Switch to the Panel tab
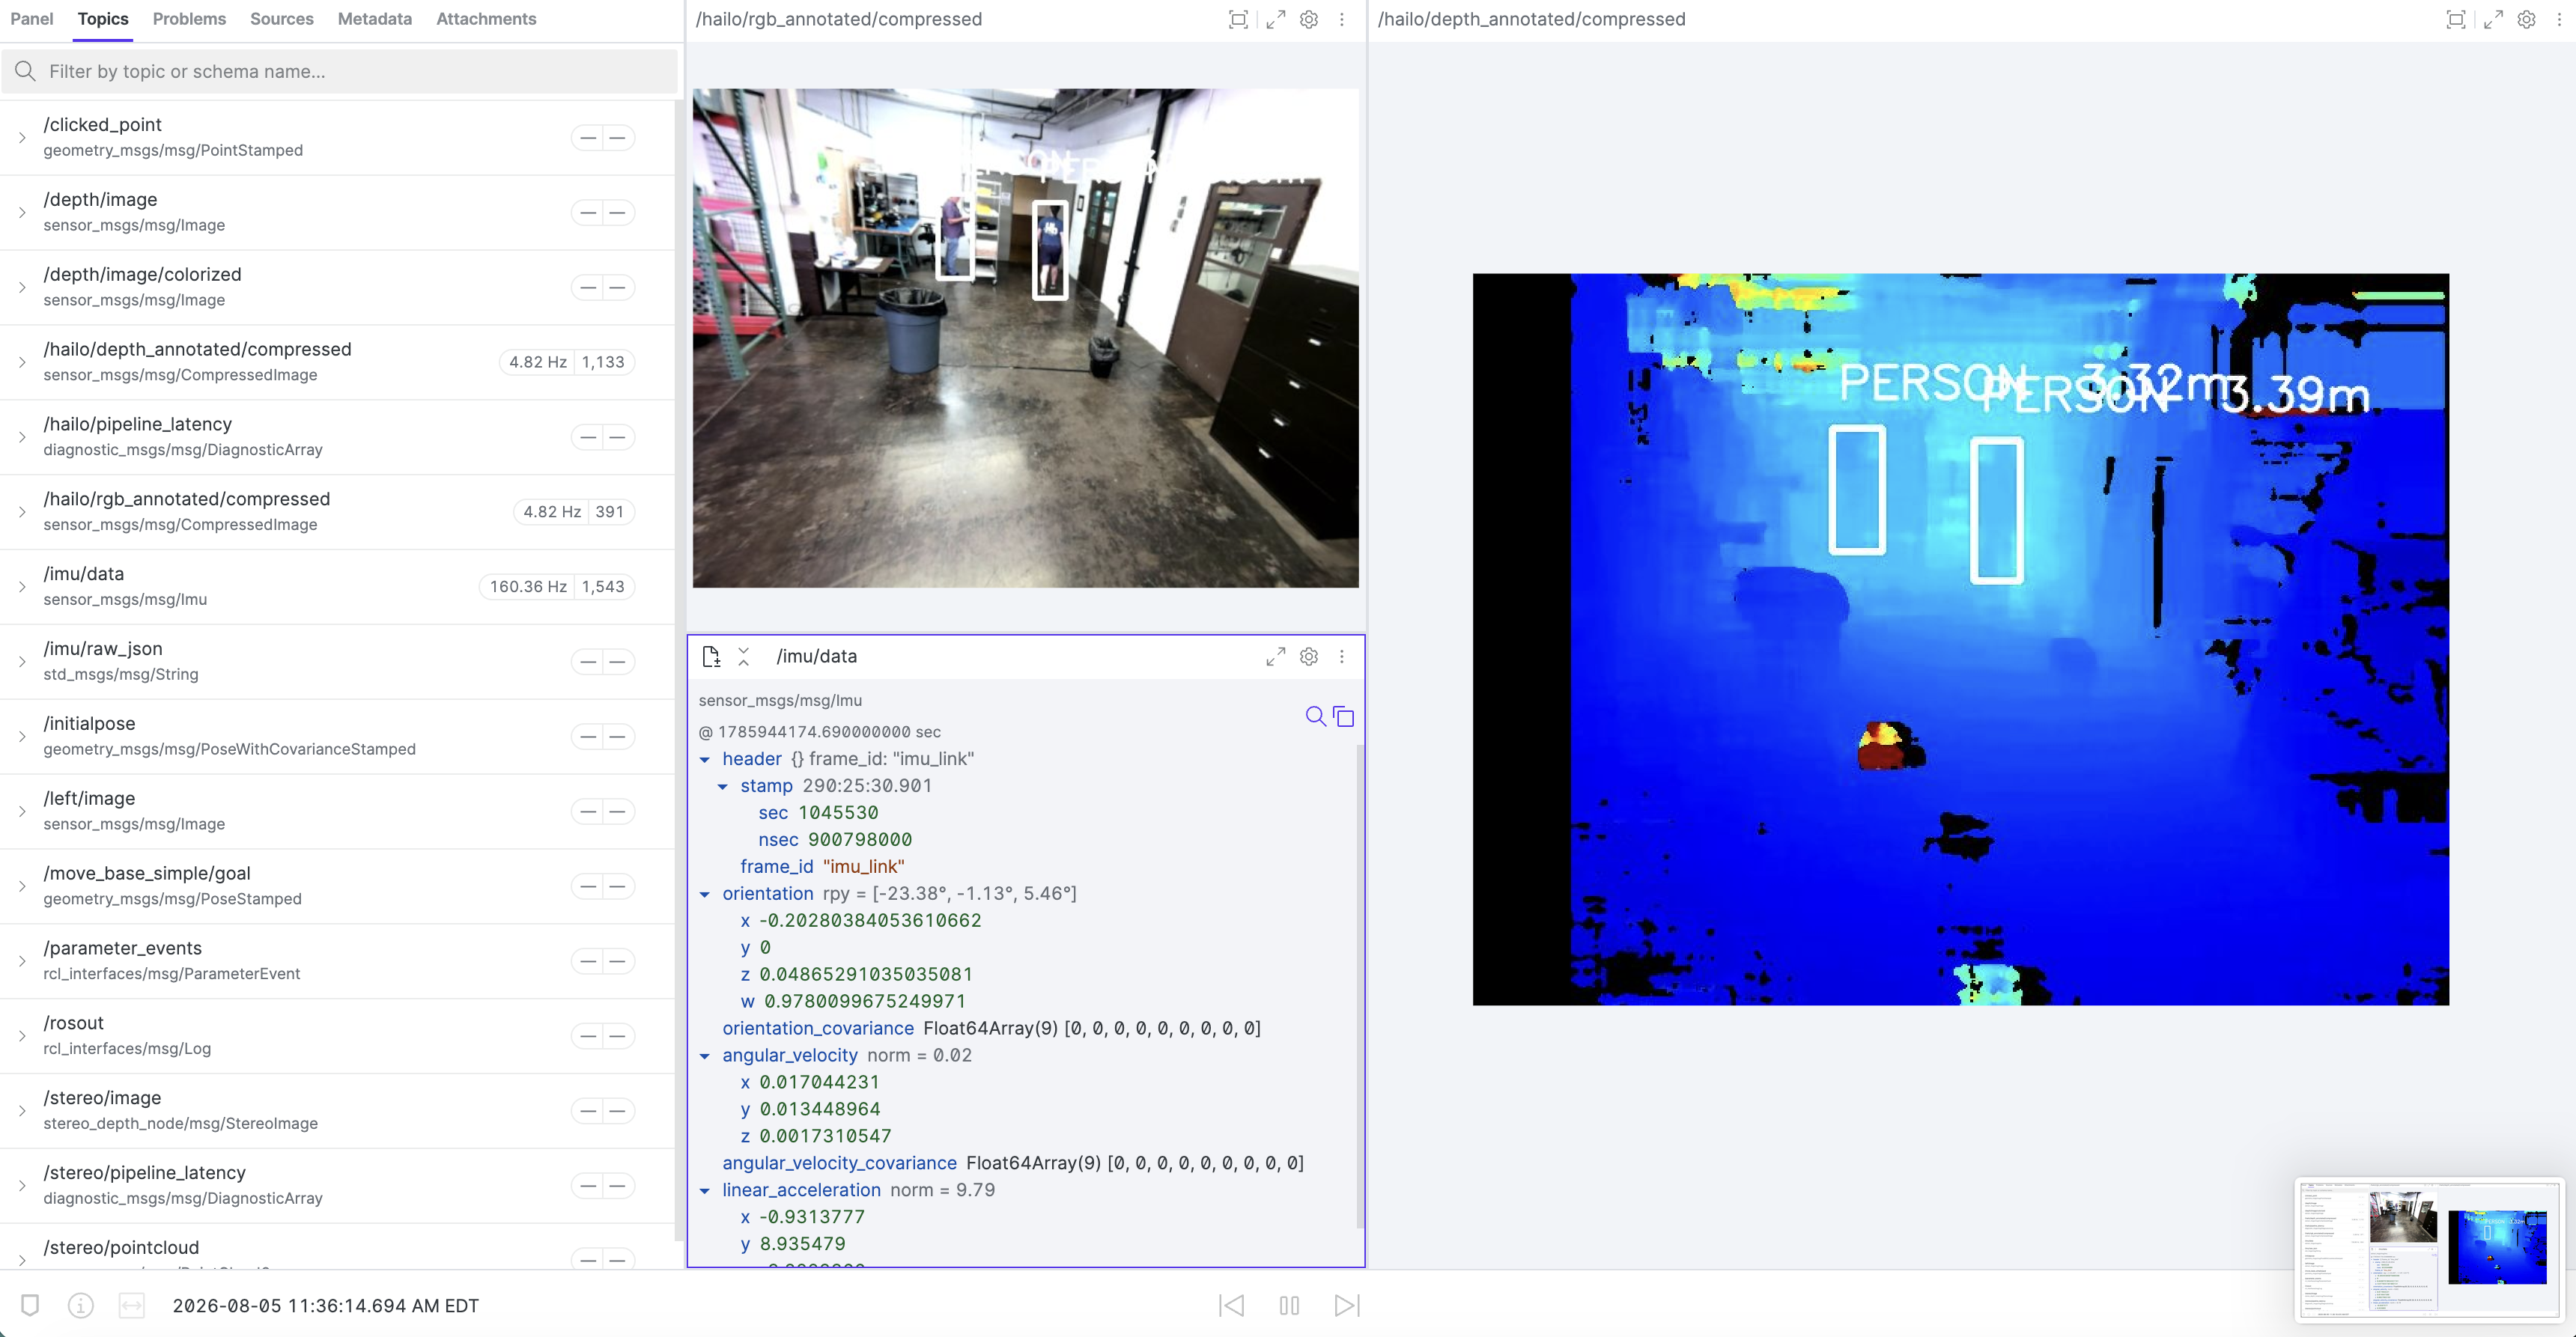 32,19
